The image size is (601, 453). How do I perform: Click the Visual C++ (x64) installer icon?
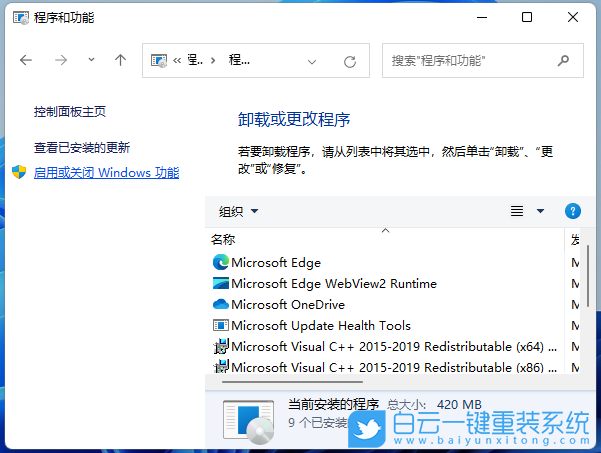tap(221, 346)
